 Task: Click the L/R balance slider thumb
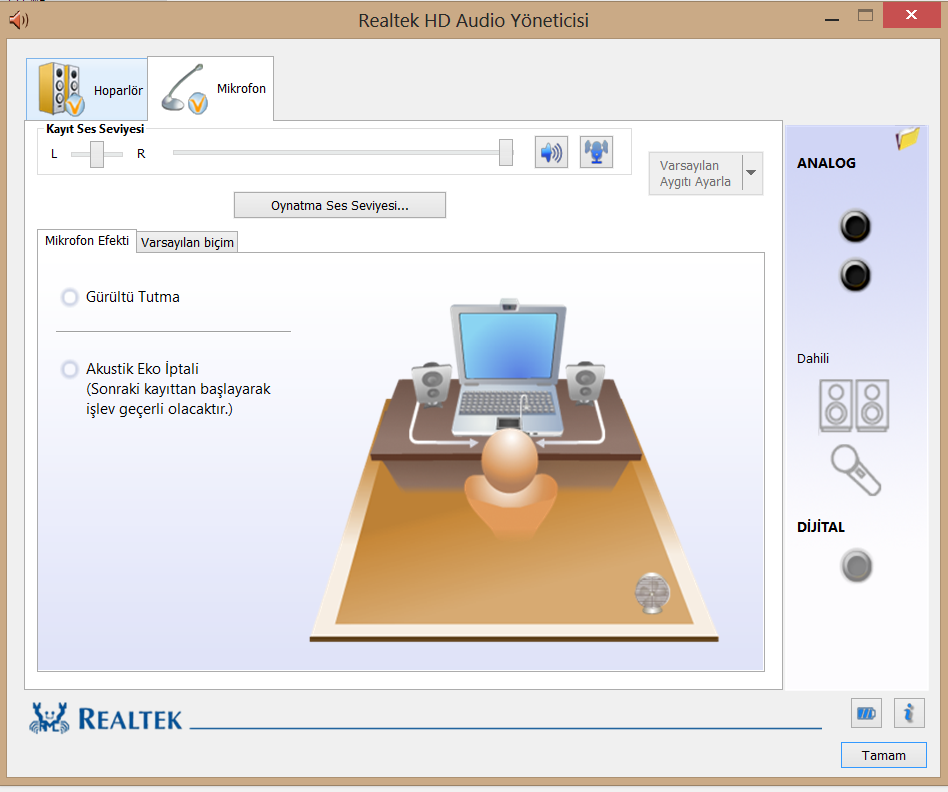pyautogui.click(x=97, y=154)
